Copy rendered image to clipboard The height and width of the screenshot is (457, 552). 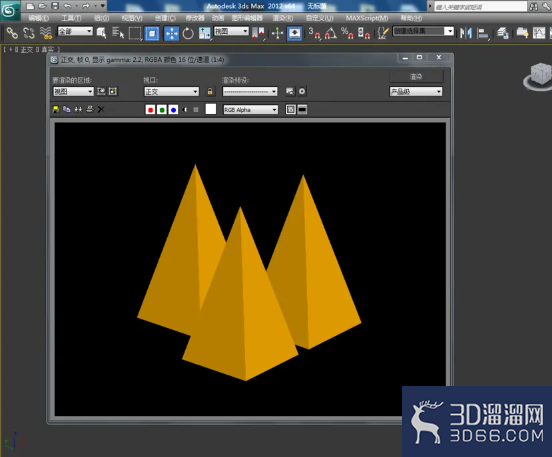pos(67,109)
